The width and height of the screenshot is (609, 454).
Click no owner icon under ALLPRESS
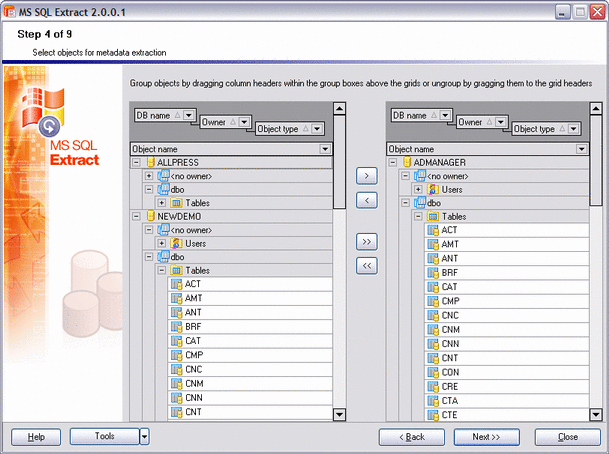tap(164, 176)
